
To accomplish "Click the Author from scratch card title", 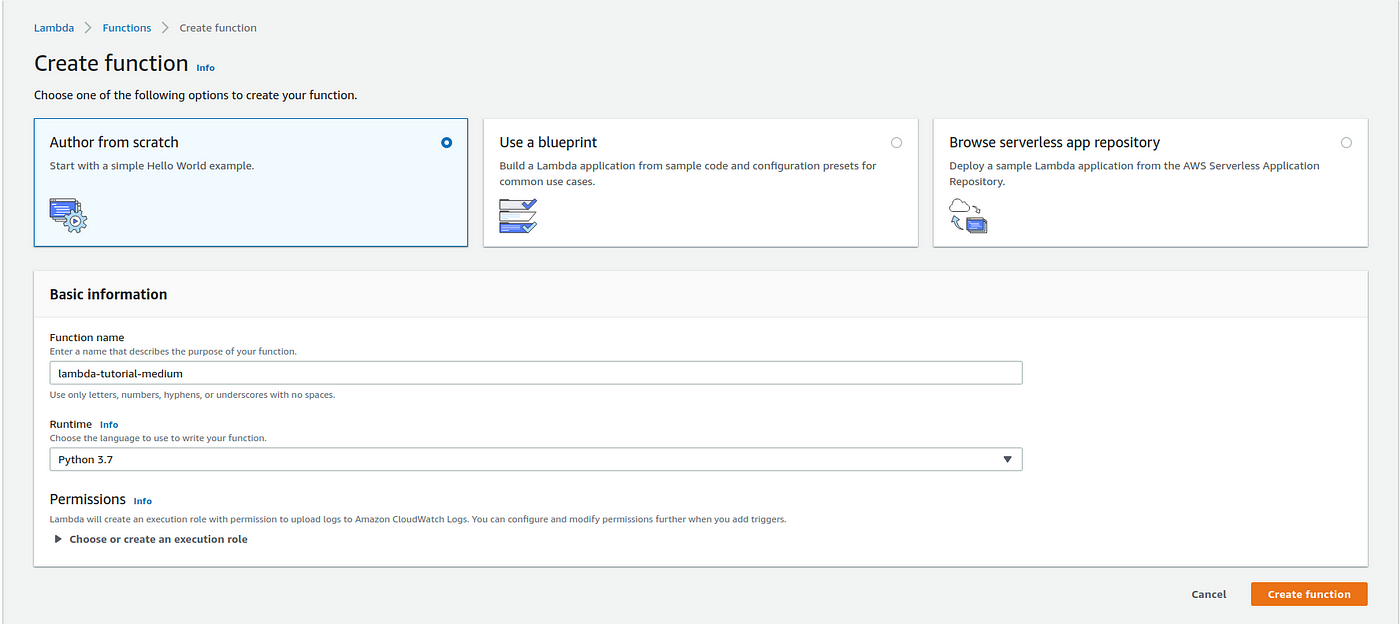I will click(114, 143).
